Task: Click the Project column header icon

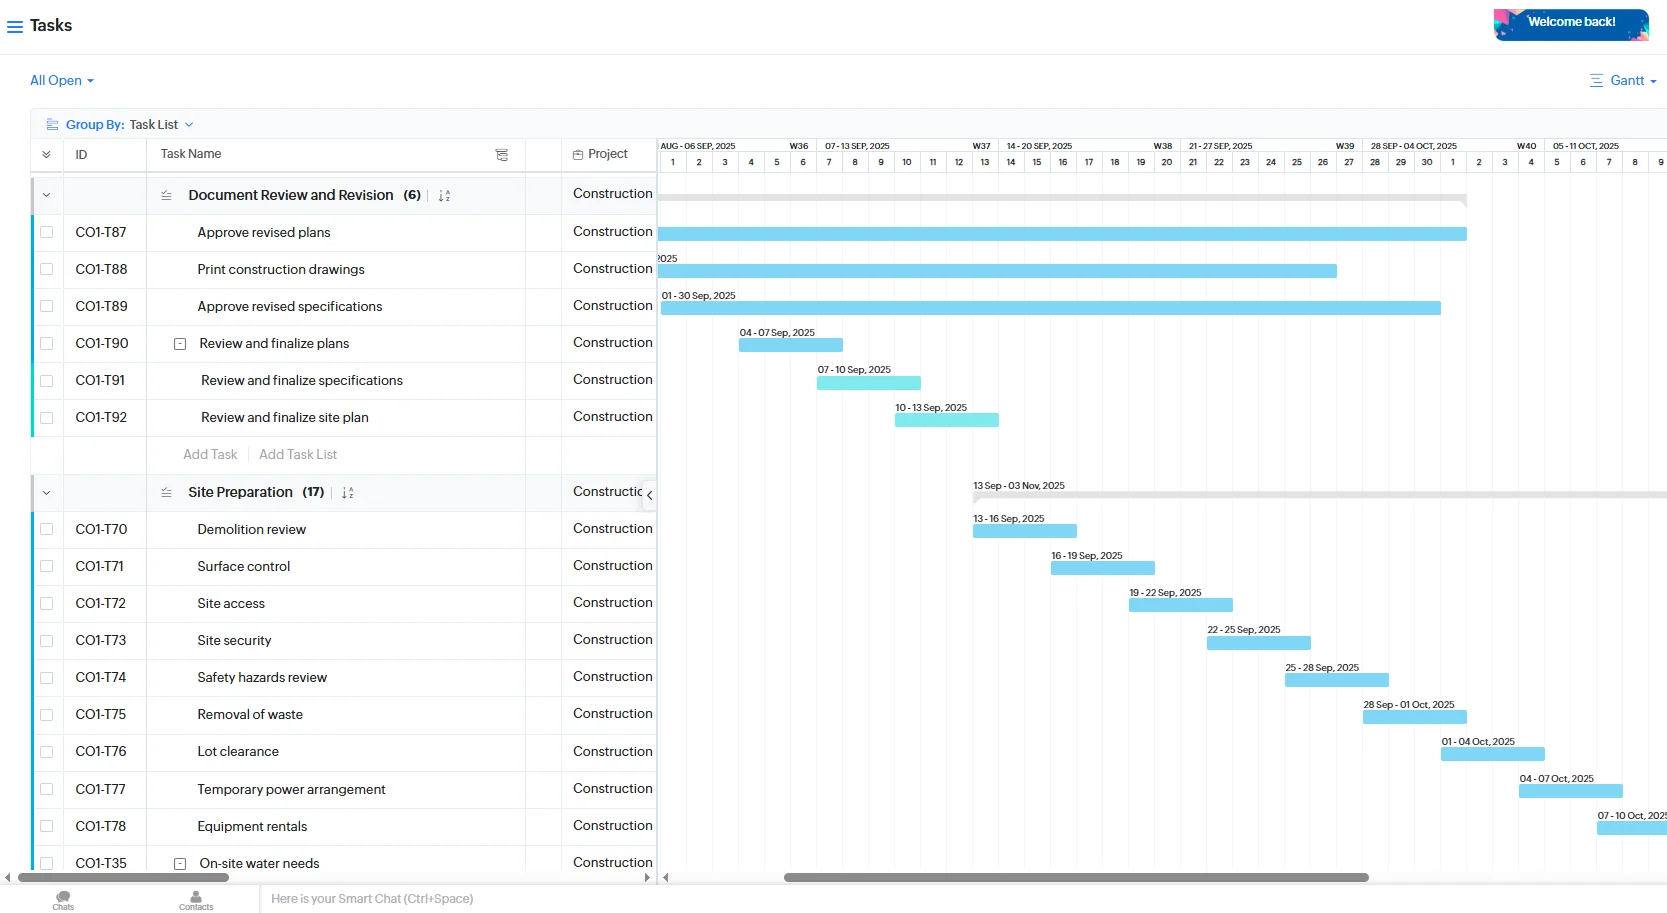Action: [x=579, y=154]
